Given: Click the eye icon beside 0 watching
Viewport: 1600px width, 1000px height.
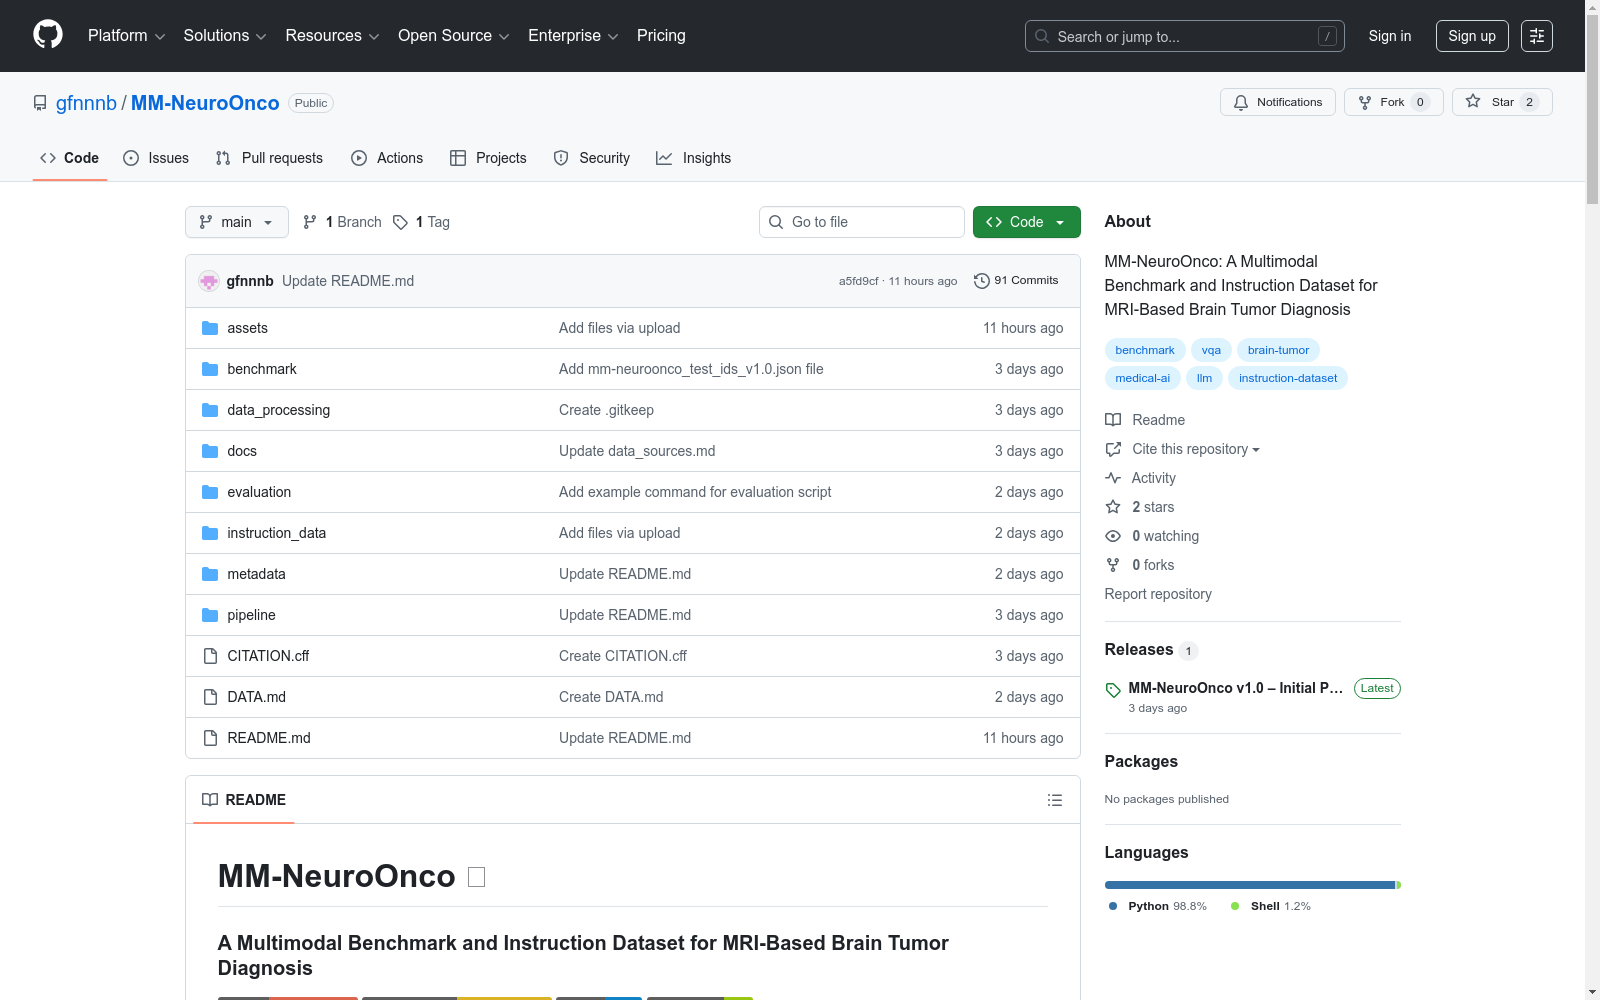Looking at the screenshot, I should pyautogui.click(x=1113, y=536).
